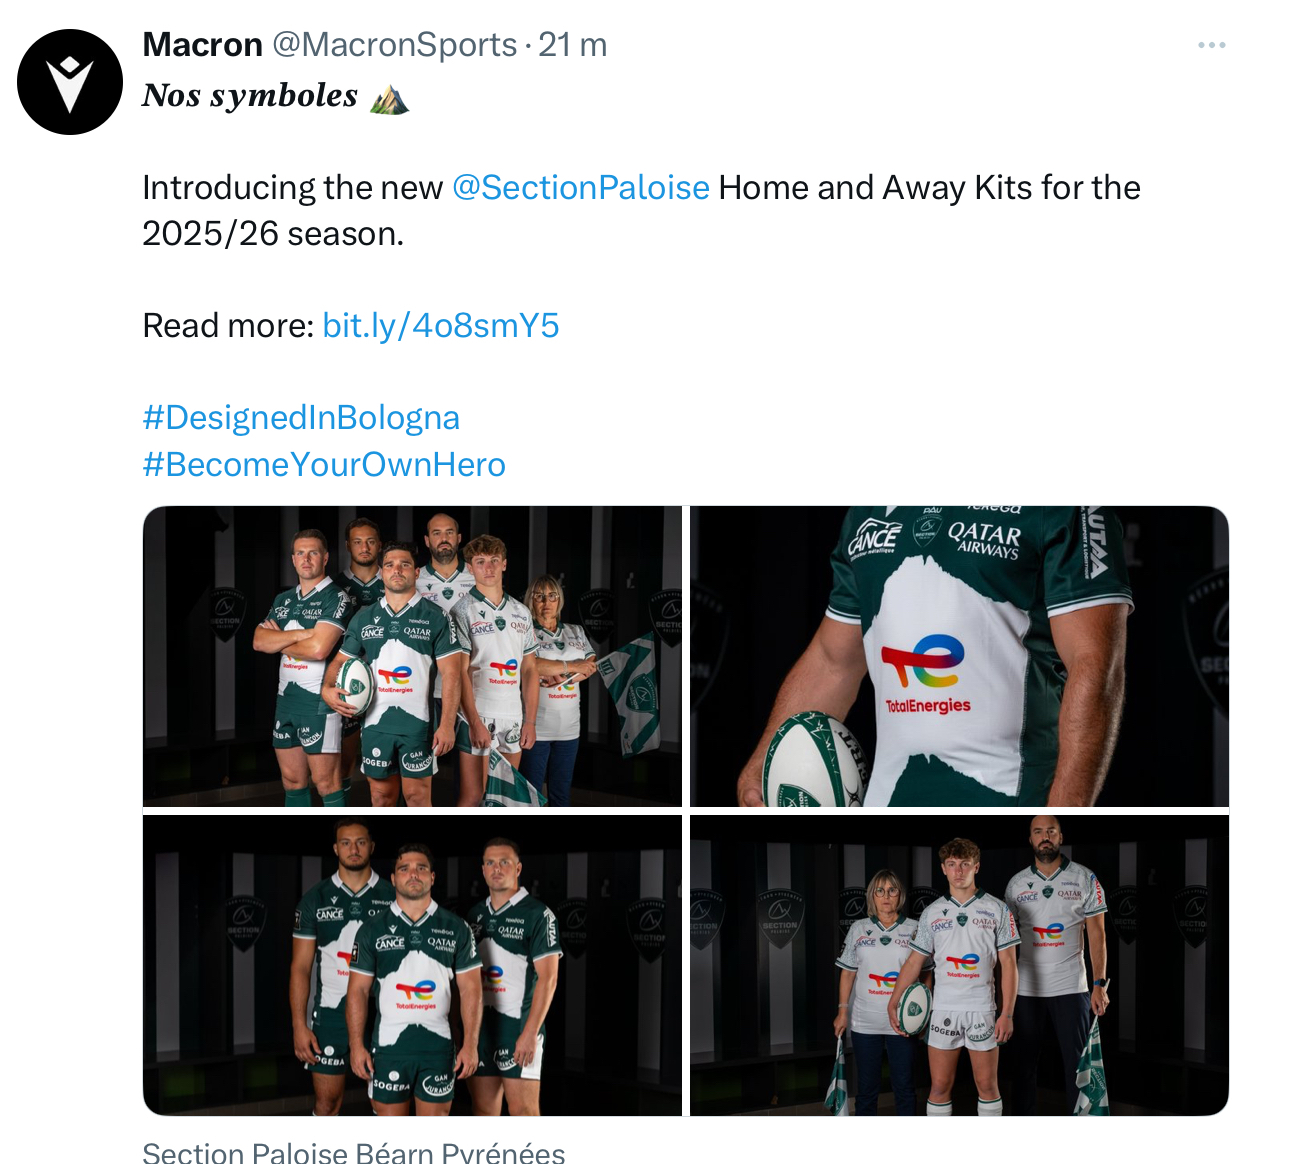Click the 21 m tweet timestamp

click(x=573, y=45)
